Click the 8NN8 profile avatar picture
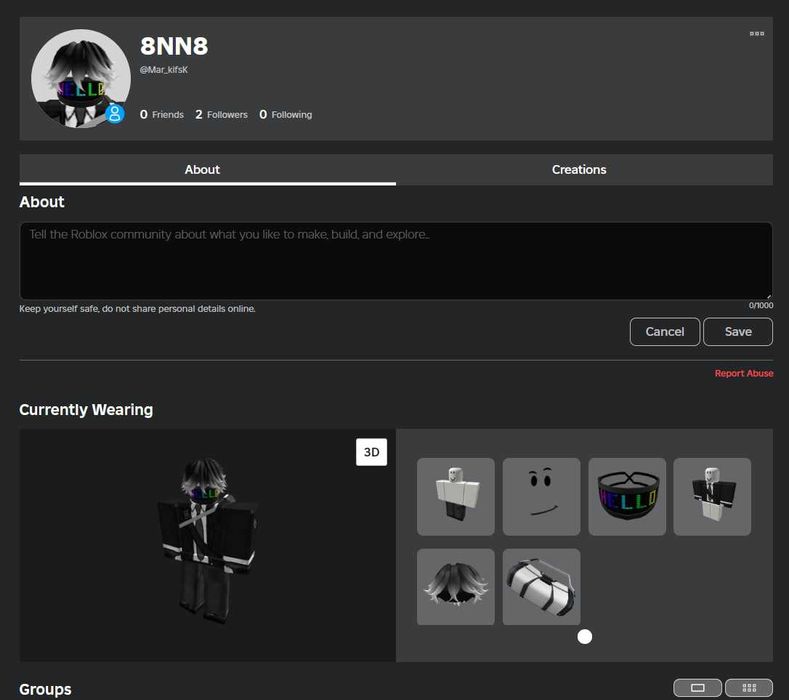789x700 pixels. coord(81,79)
